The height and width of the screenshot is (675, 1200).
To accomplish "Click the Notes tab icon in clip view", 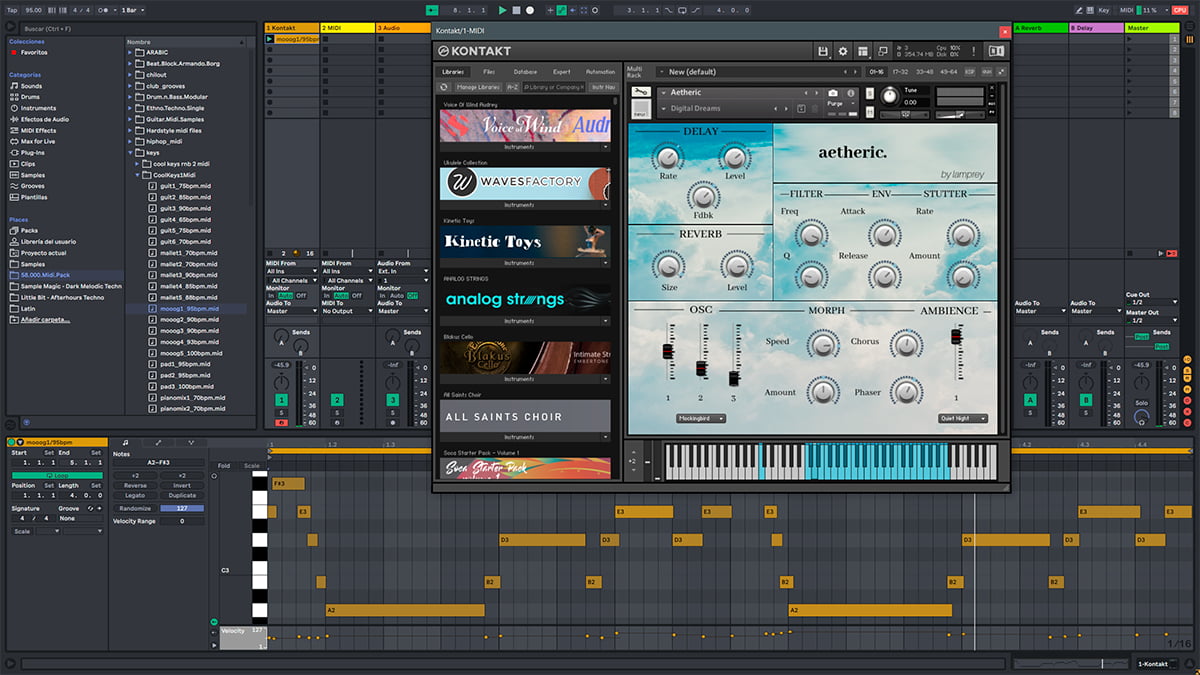I will pyautogui.click(x=125, y=442).
